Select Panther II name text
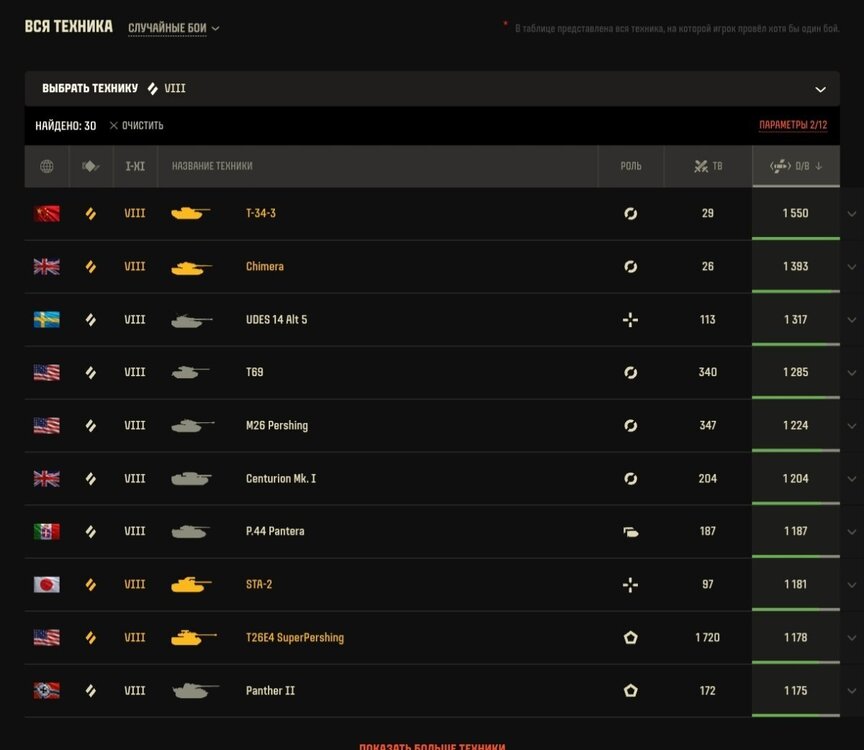Screen dimensions: 864x750 tap(270, 690)
